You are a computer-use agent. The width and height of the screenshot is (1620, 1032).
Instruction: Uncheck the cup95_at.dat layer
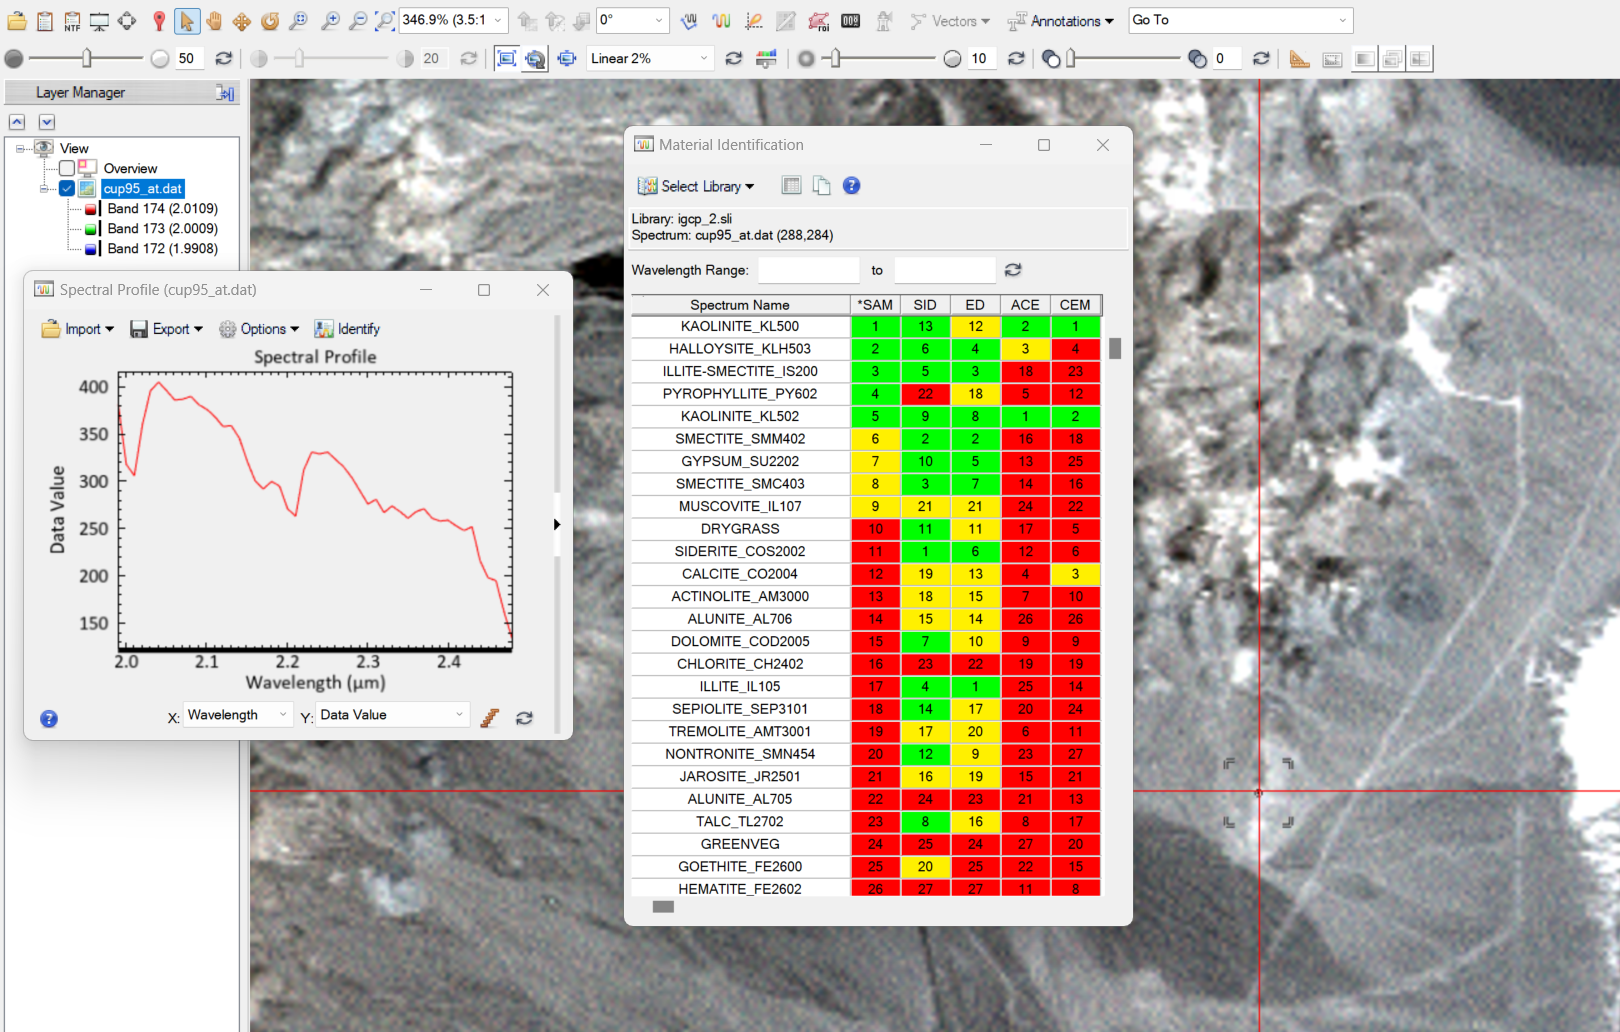pyautogui.click(x=67, y=189)
